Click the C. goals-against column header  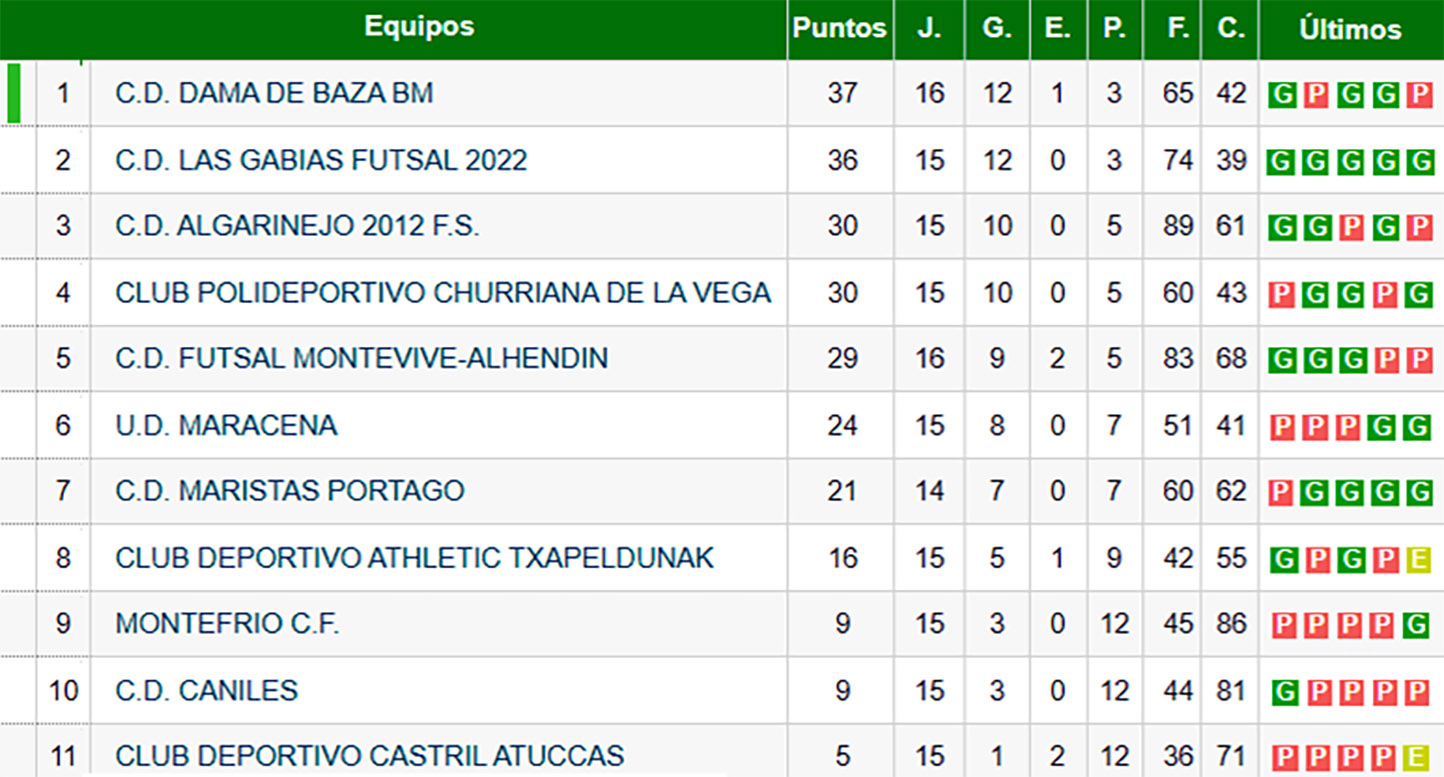click(x=1231, y=29)
